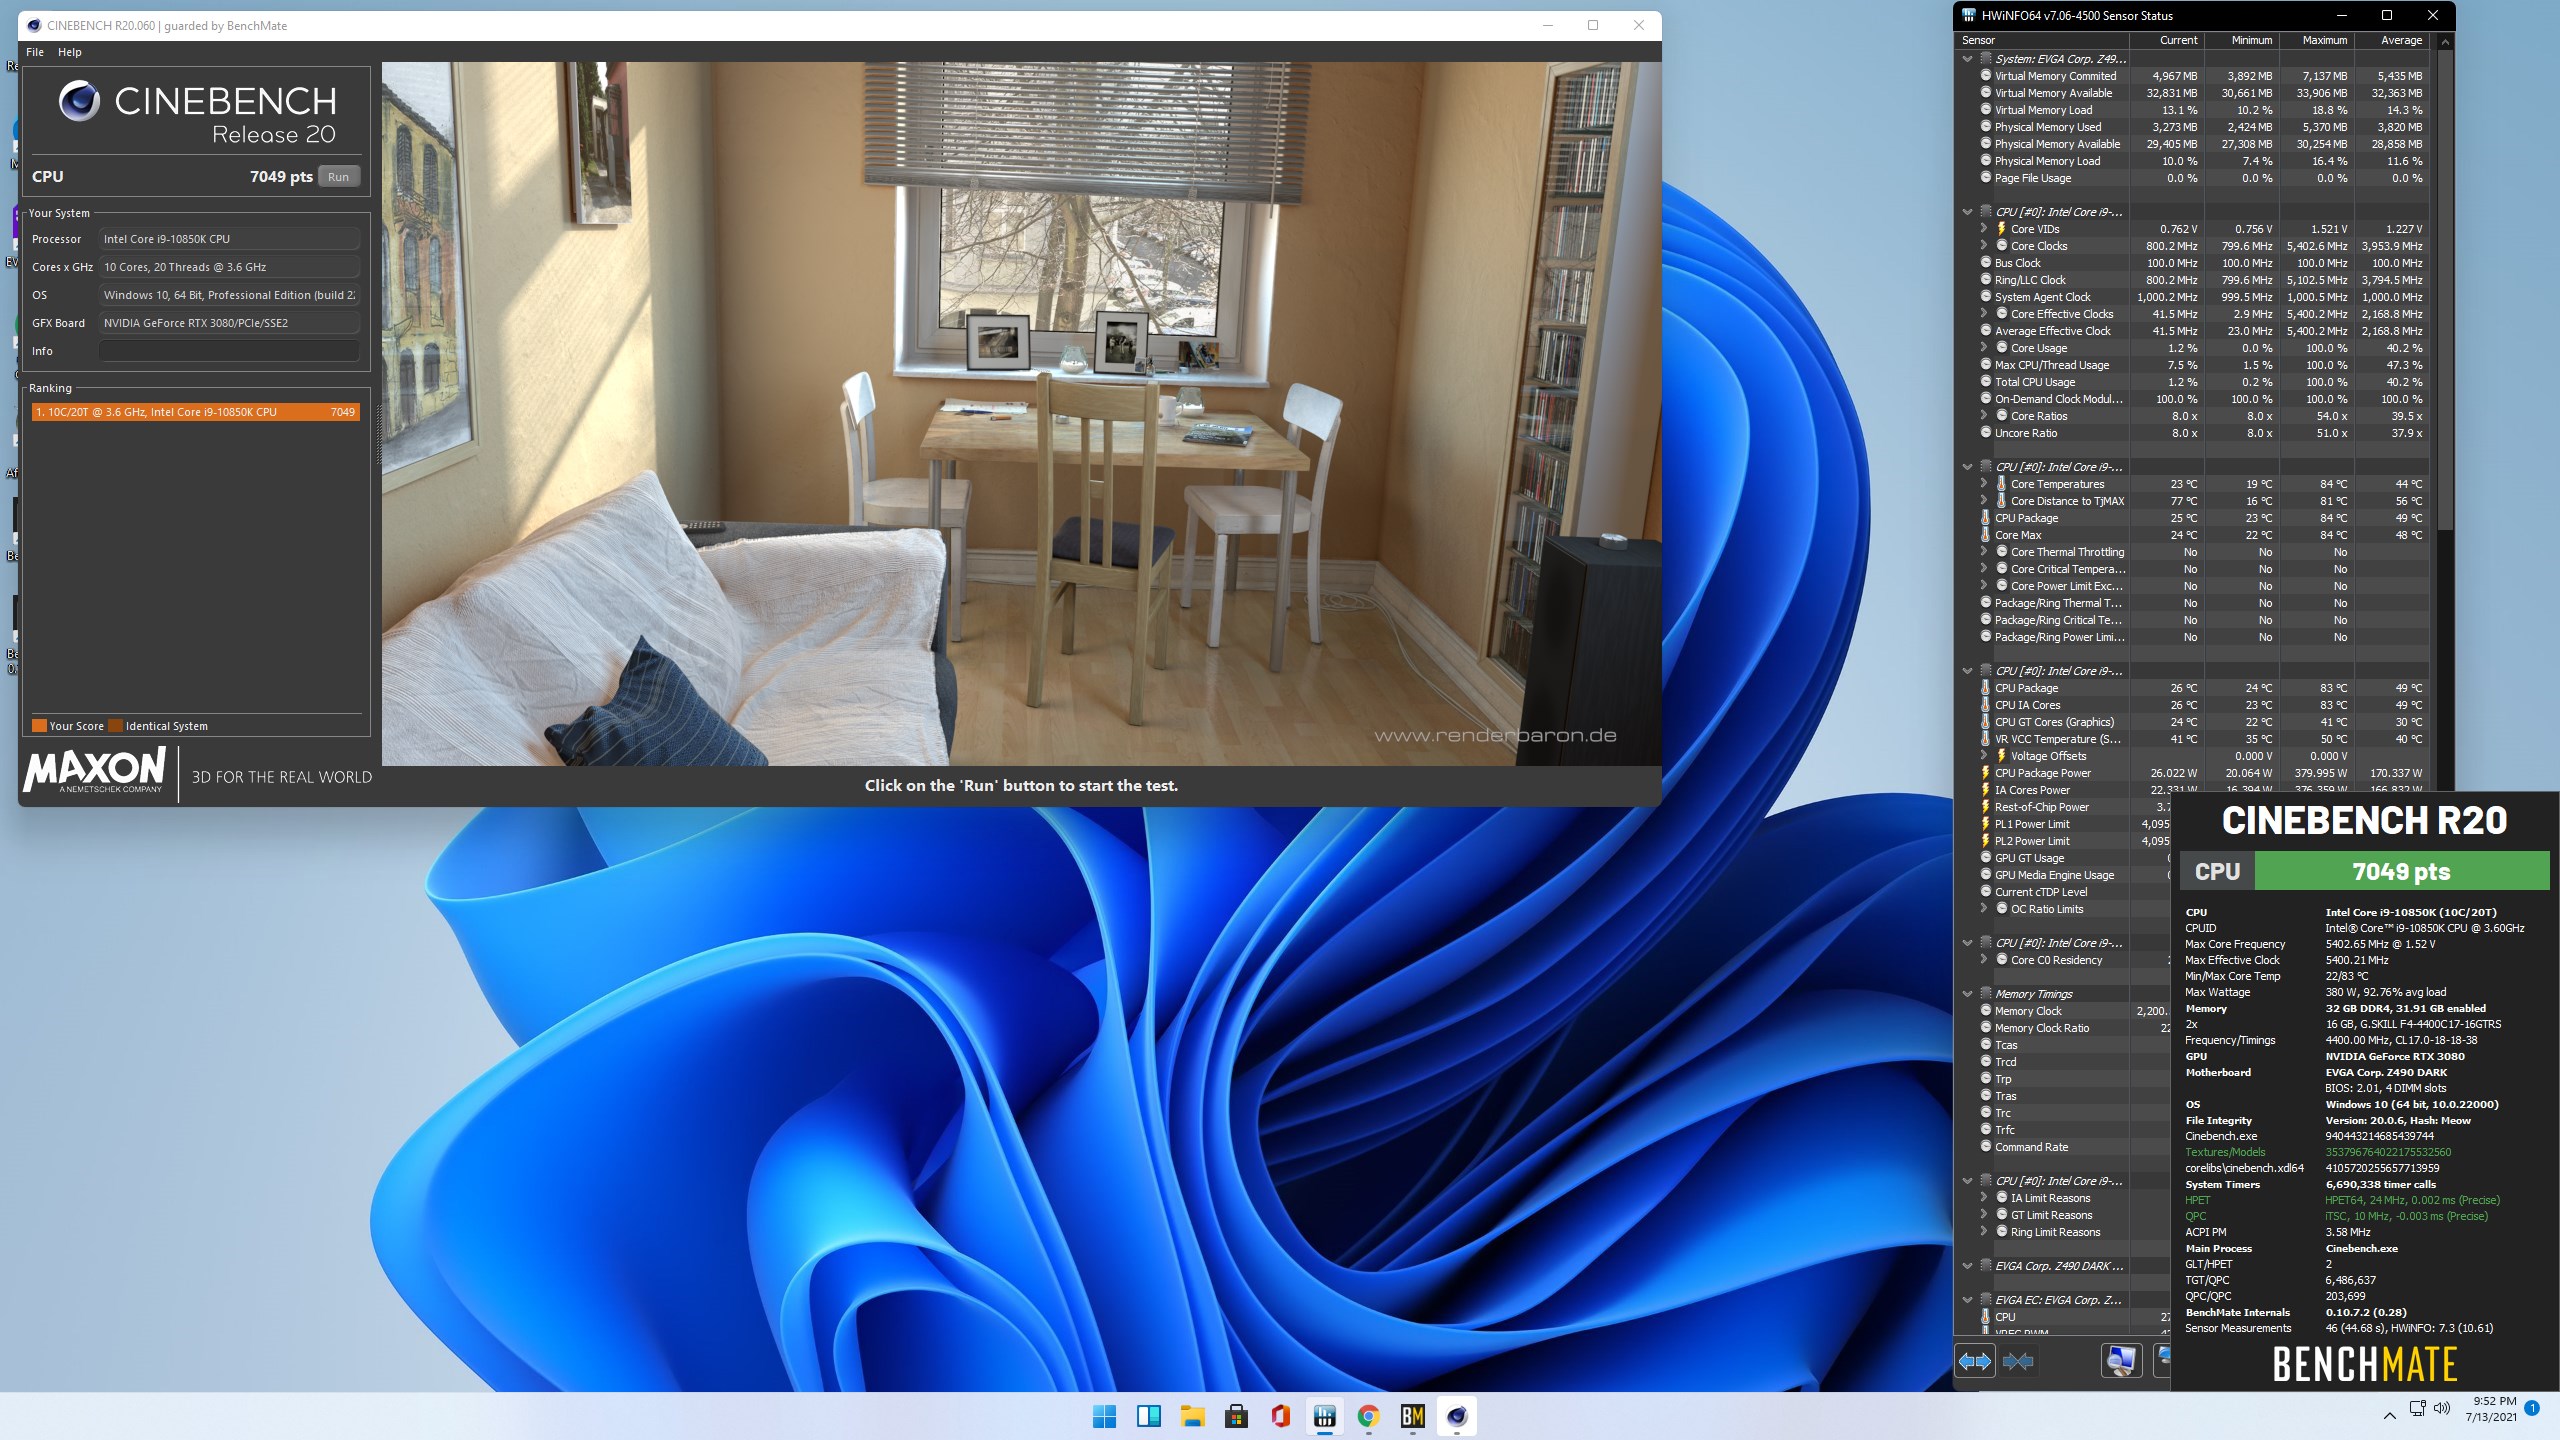The width and height of the screenshot is (2560, 1440).
Task: Open the Help menu in Cinebench
Action: (70, 52)
